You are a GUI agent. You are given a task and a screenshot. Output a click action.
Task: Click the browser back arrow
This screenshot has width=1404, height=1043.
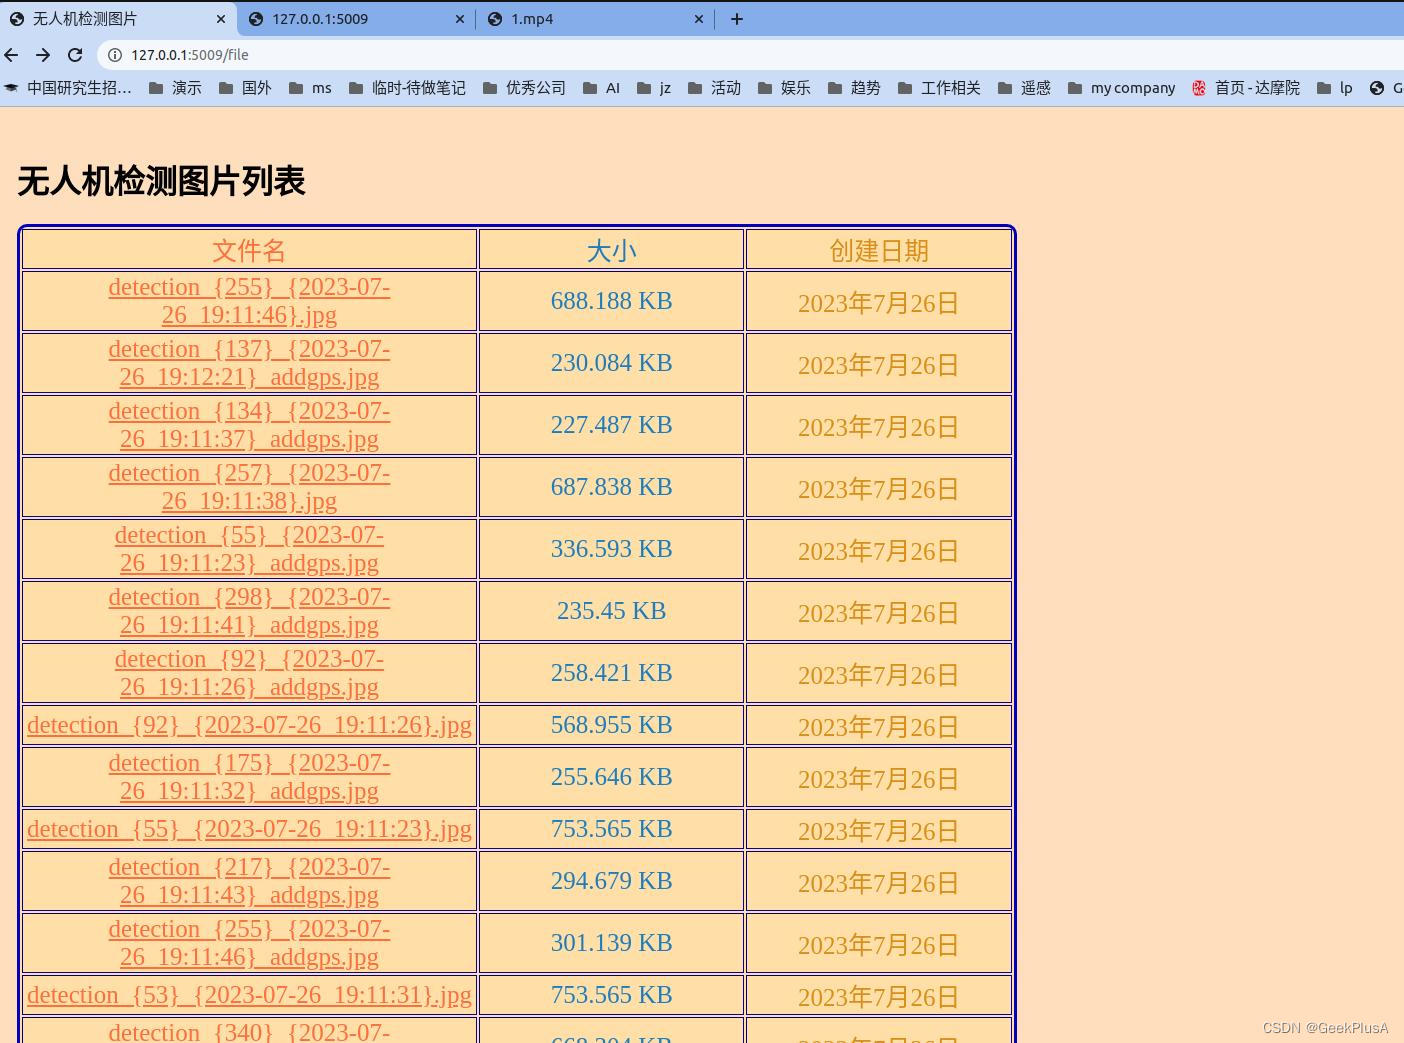coord(11,55)
